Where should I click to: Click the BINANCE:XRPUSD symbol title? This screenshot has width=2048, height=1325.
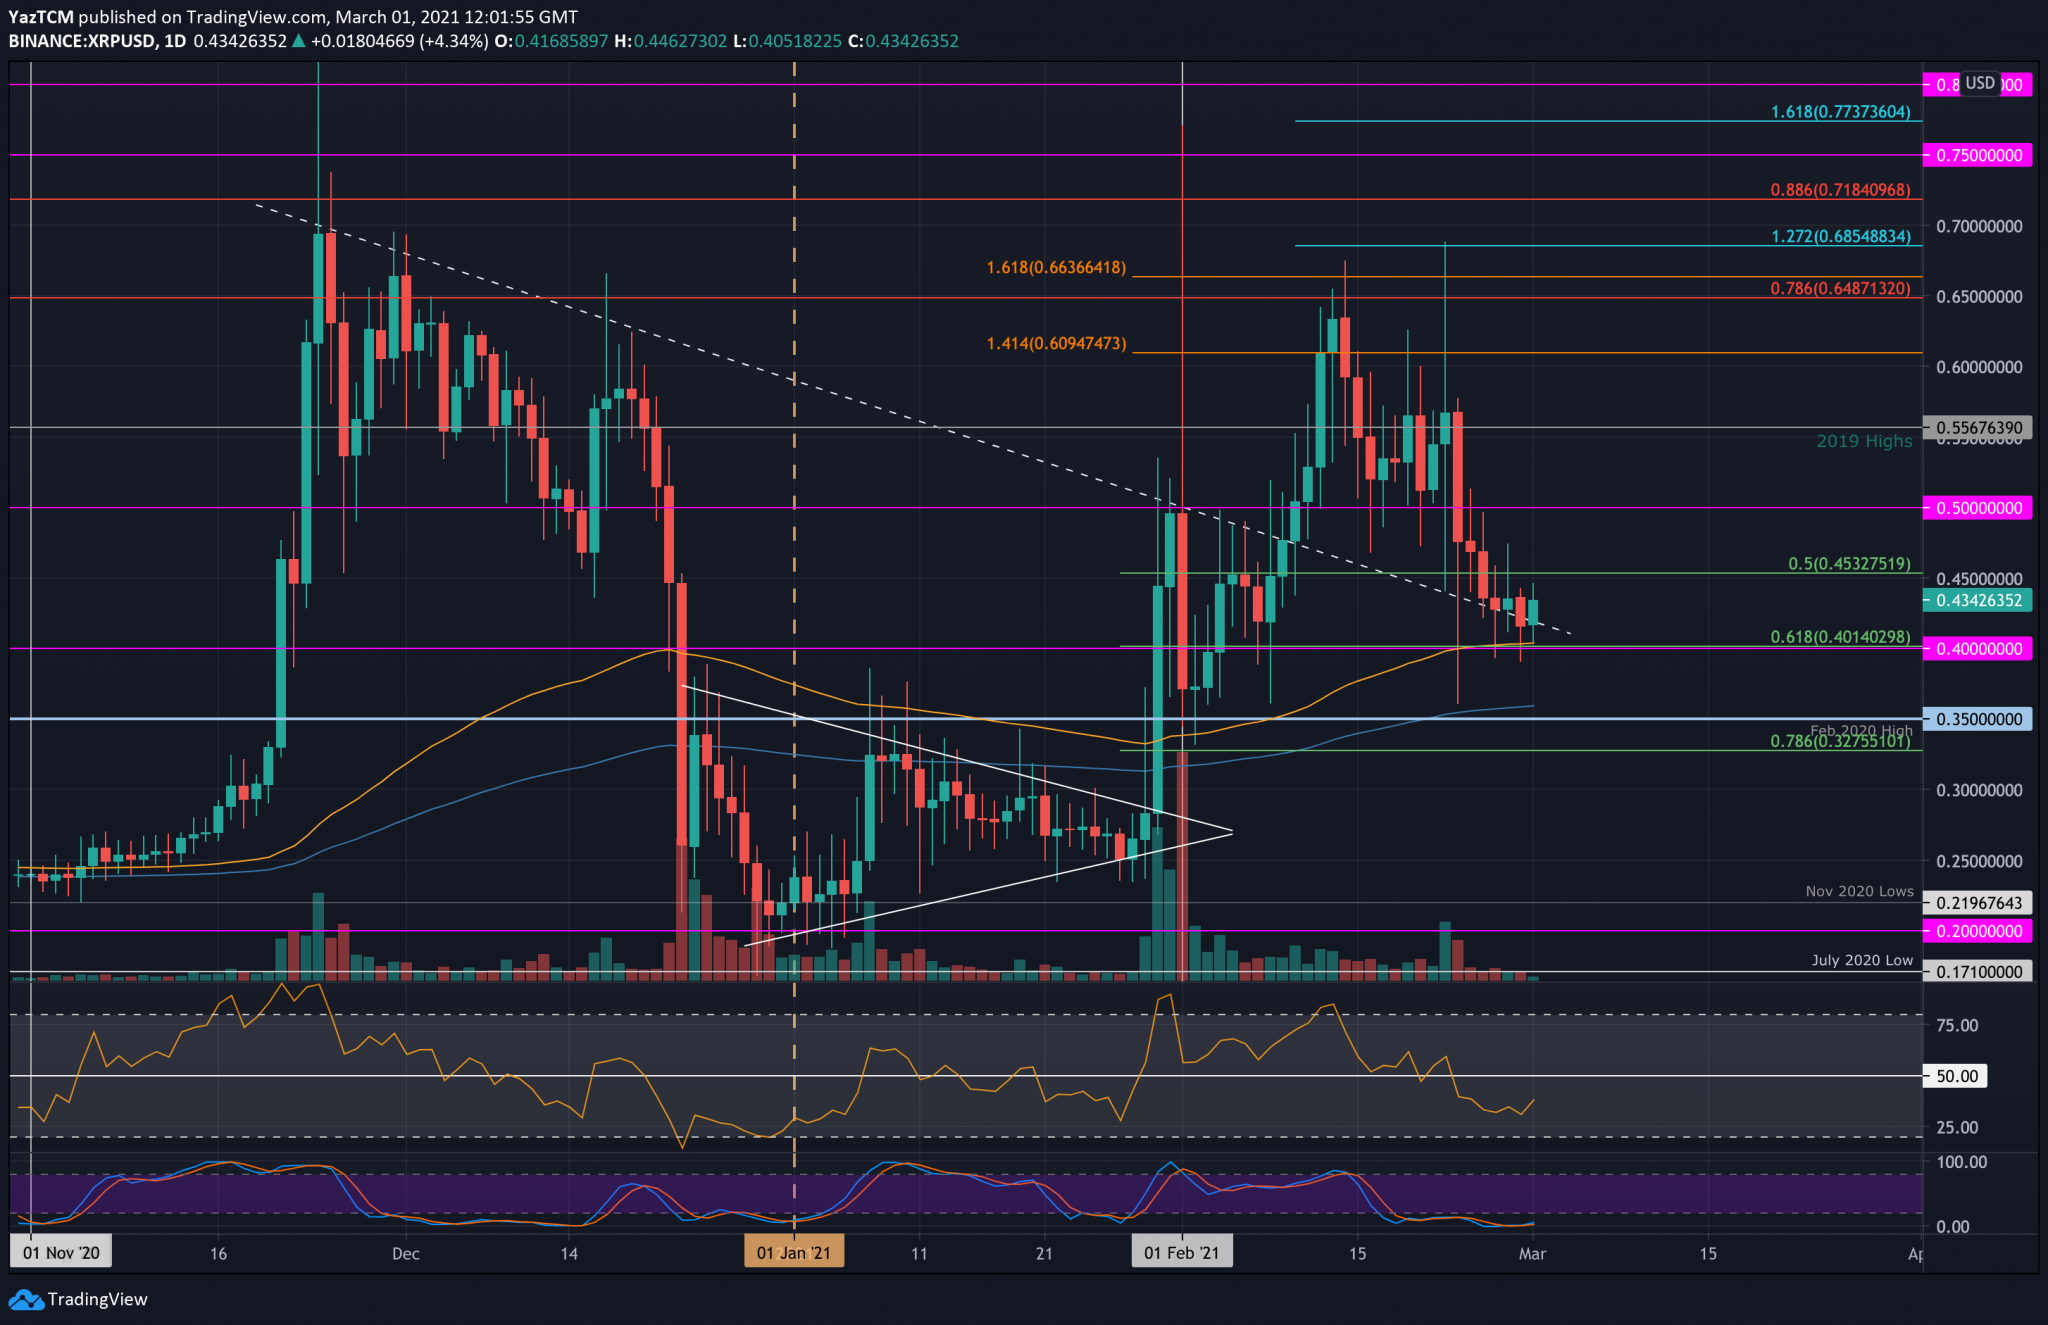(83, 41)
